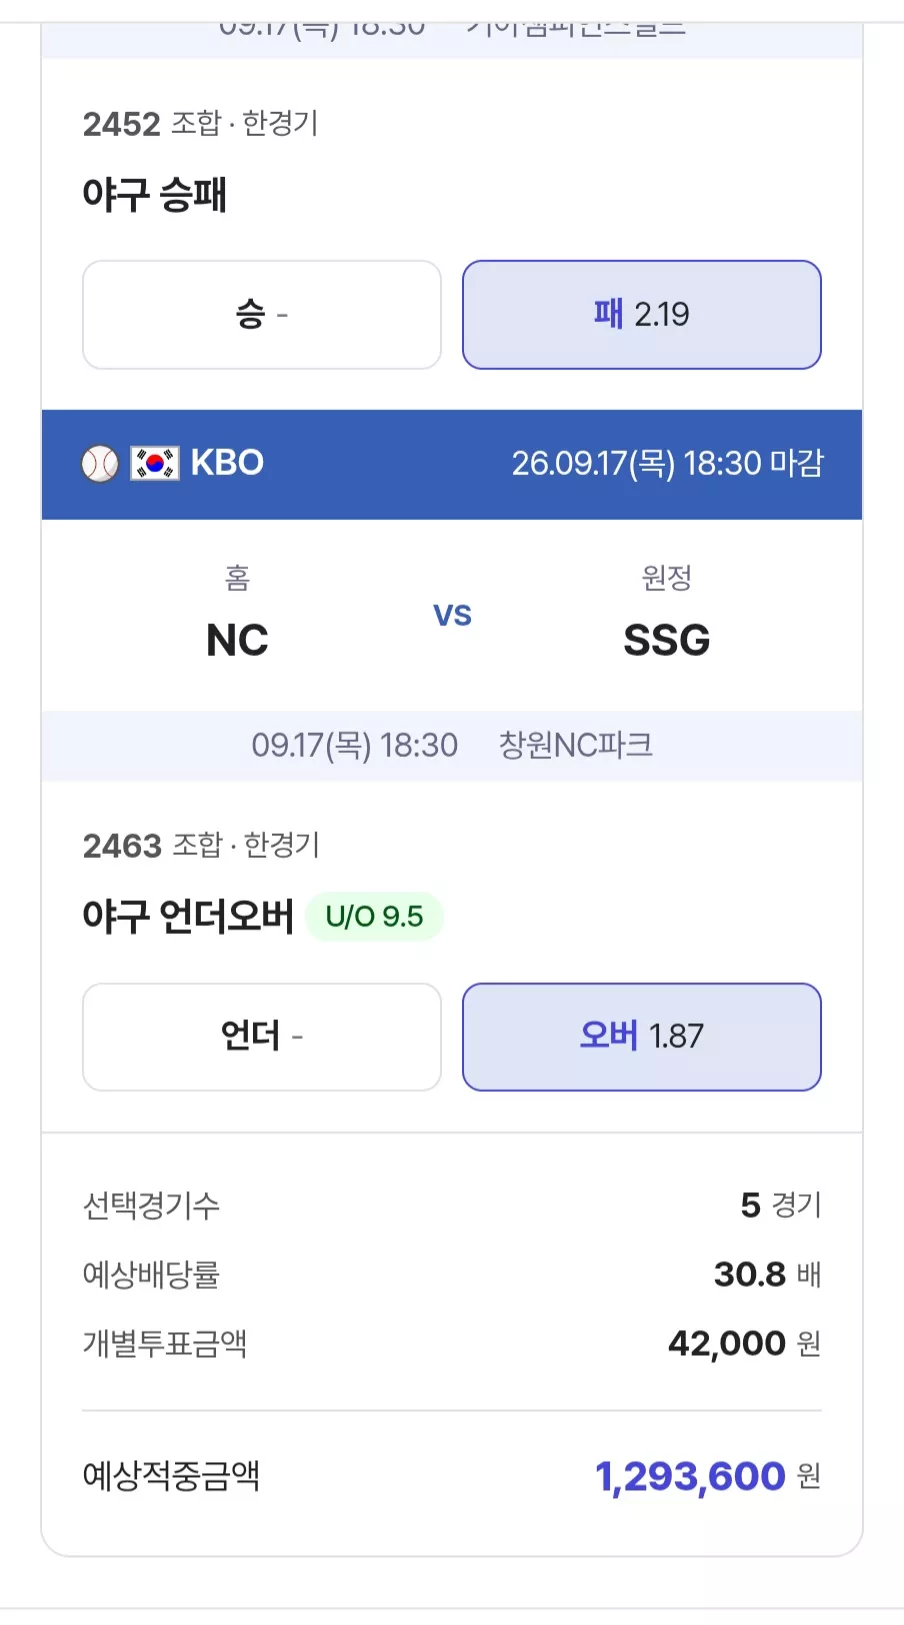Screen dimensions: 904x1625
Task: Deselect the 패 2.19 bet option
Action: pyautogui.click(x=642, y=315)
